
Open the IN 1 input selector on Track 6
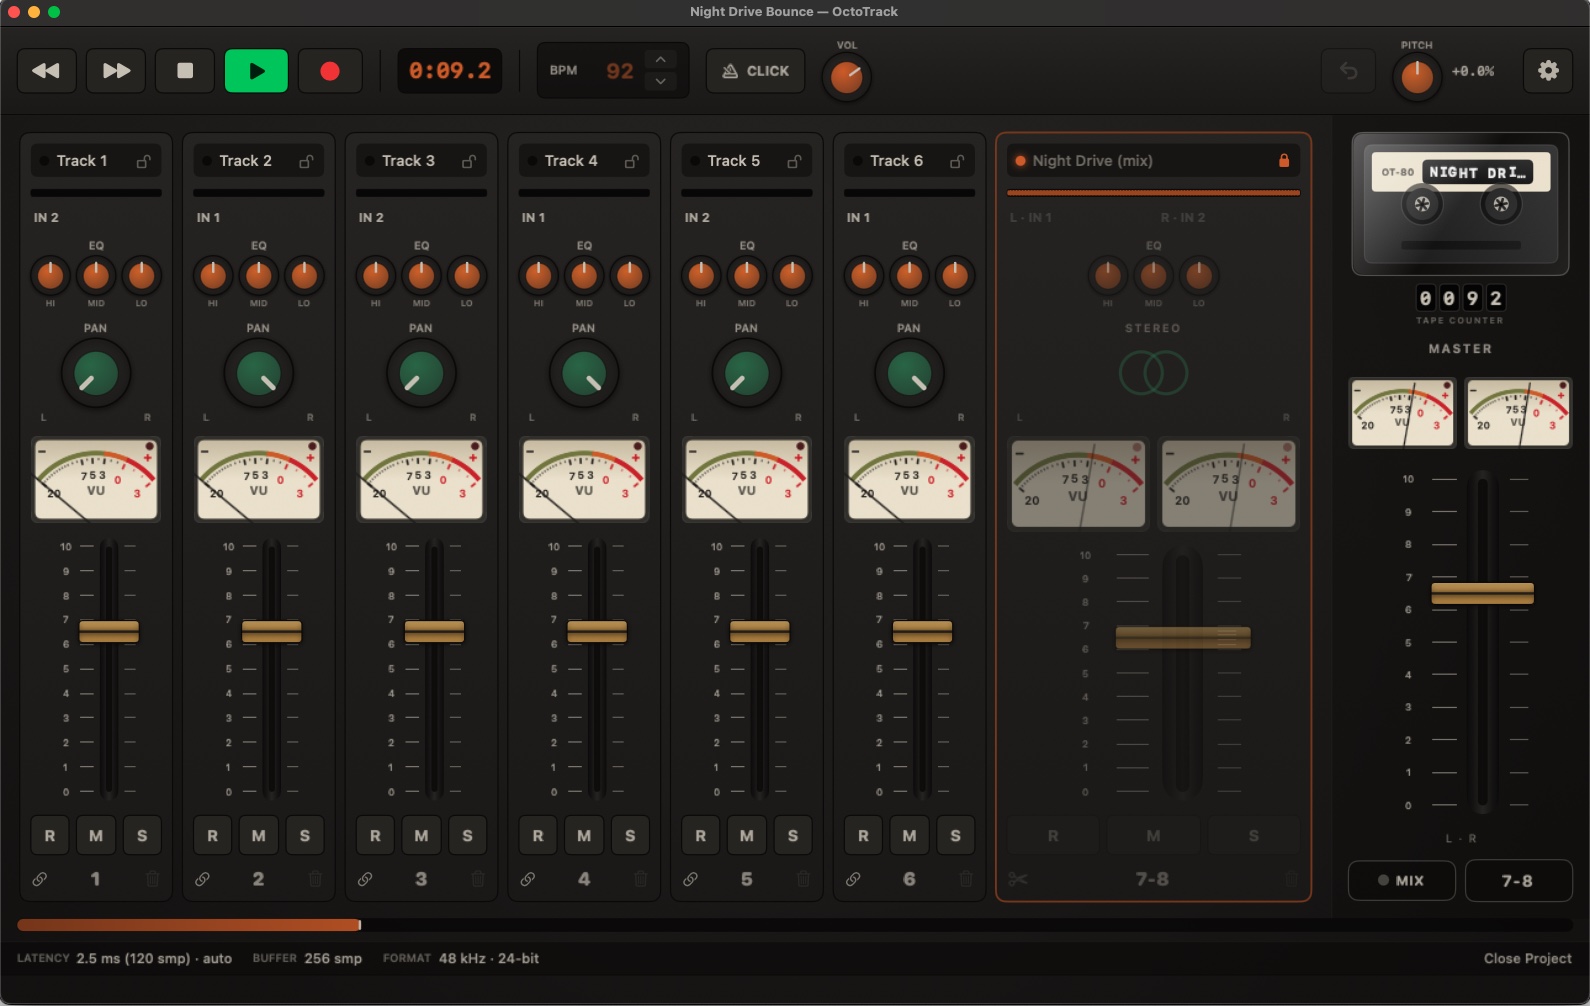pos(858,217)
